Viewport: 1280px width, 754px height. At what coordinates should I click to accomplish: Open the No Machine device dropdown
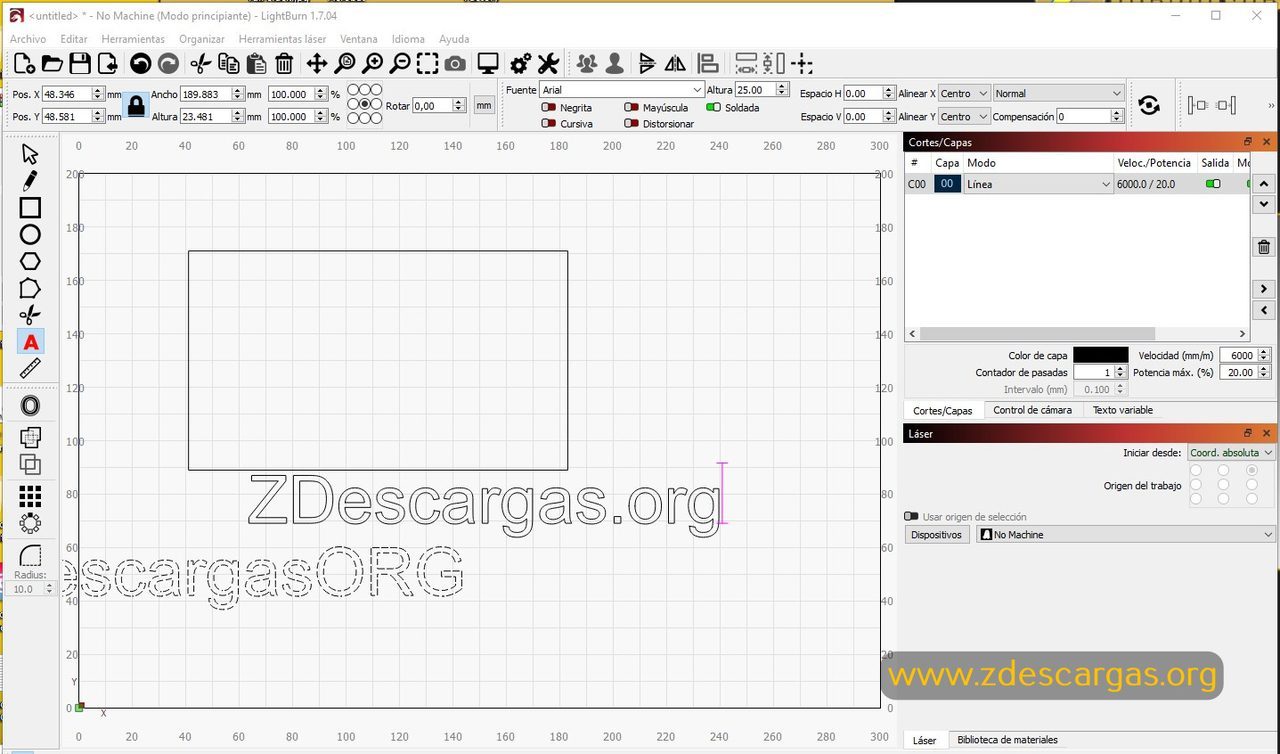tap(1127, 535)
